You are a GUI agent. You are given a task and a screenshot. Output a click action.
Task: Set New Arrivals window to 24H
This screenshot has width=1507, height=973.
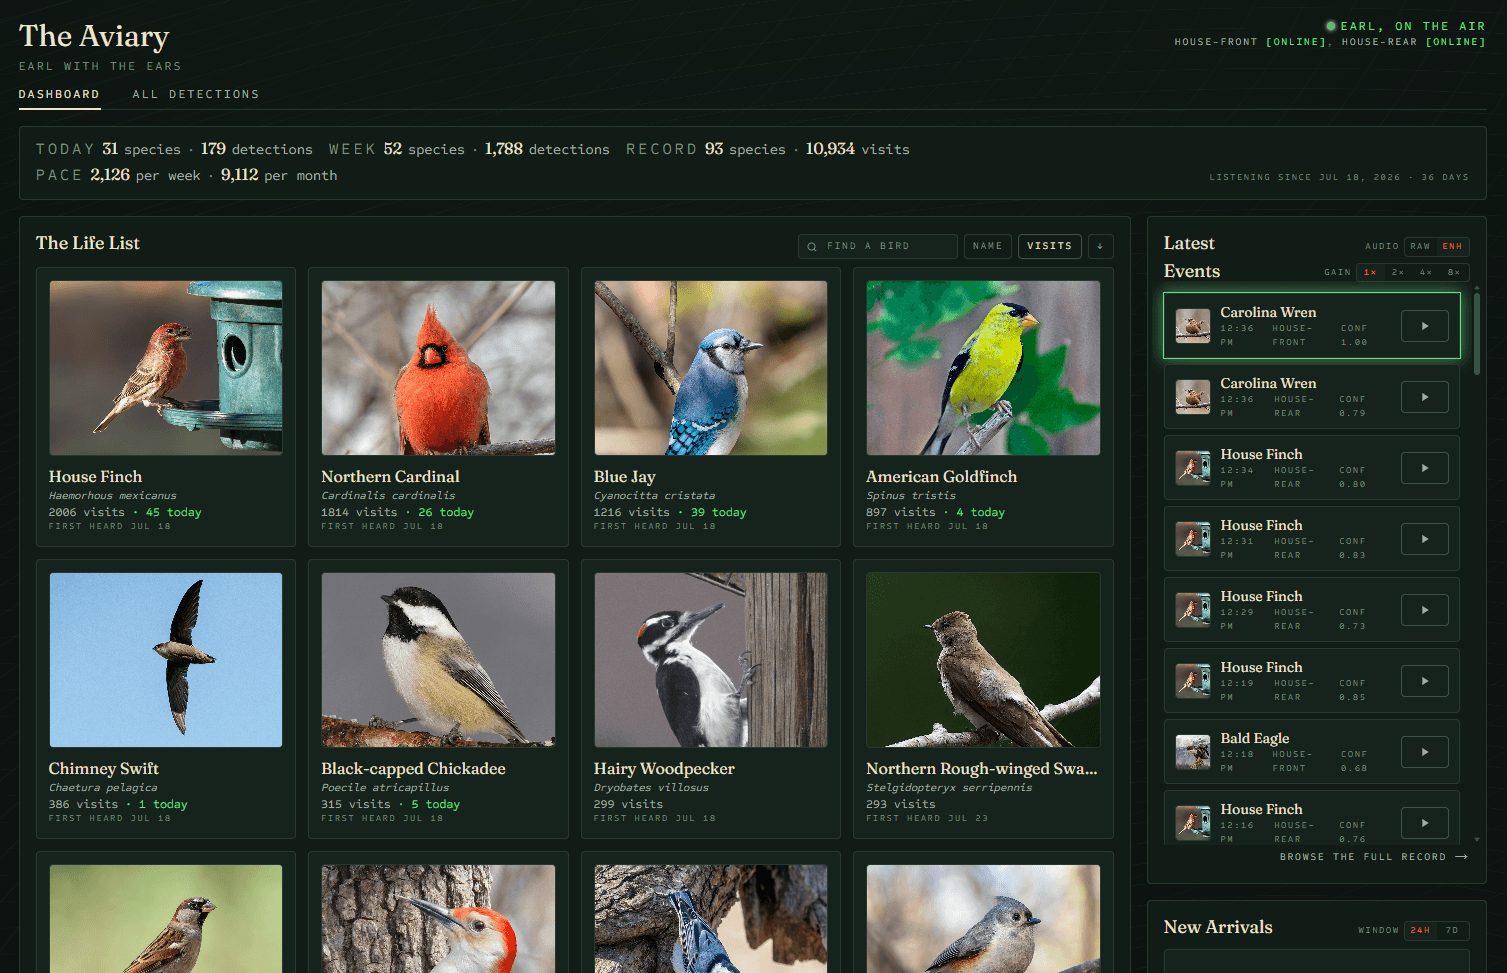1420,930
